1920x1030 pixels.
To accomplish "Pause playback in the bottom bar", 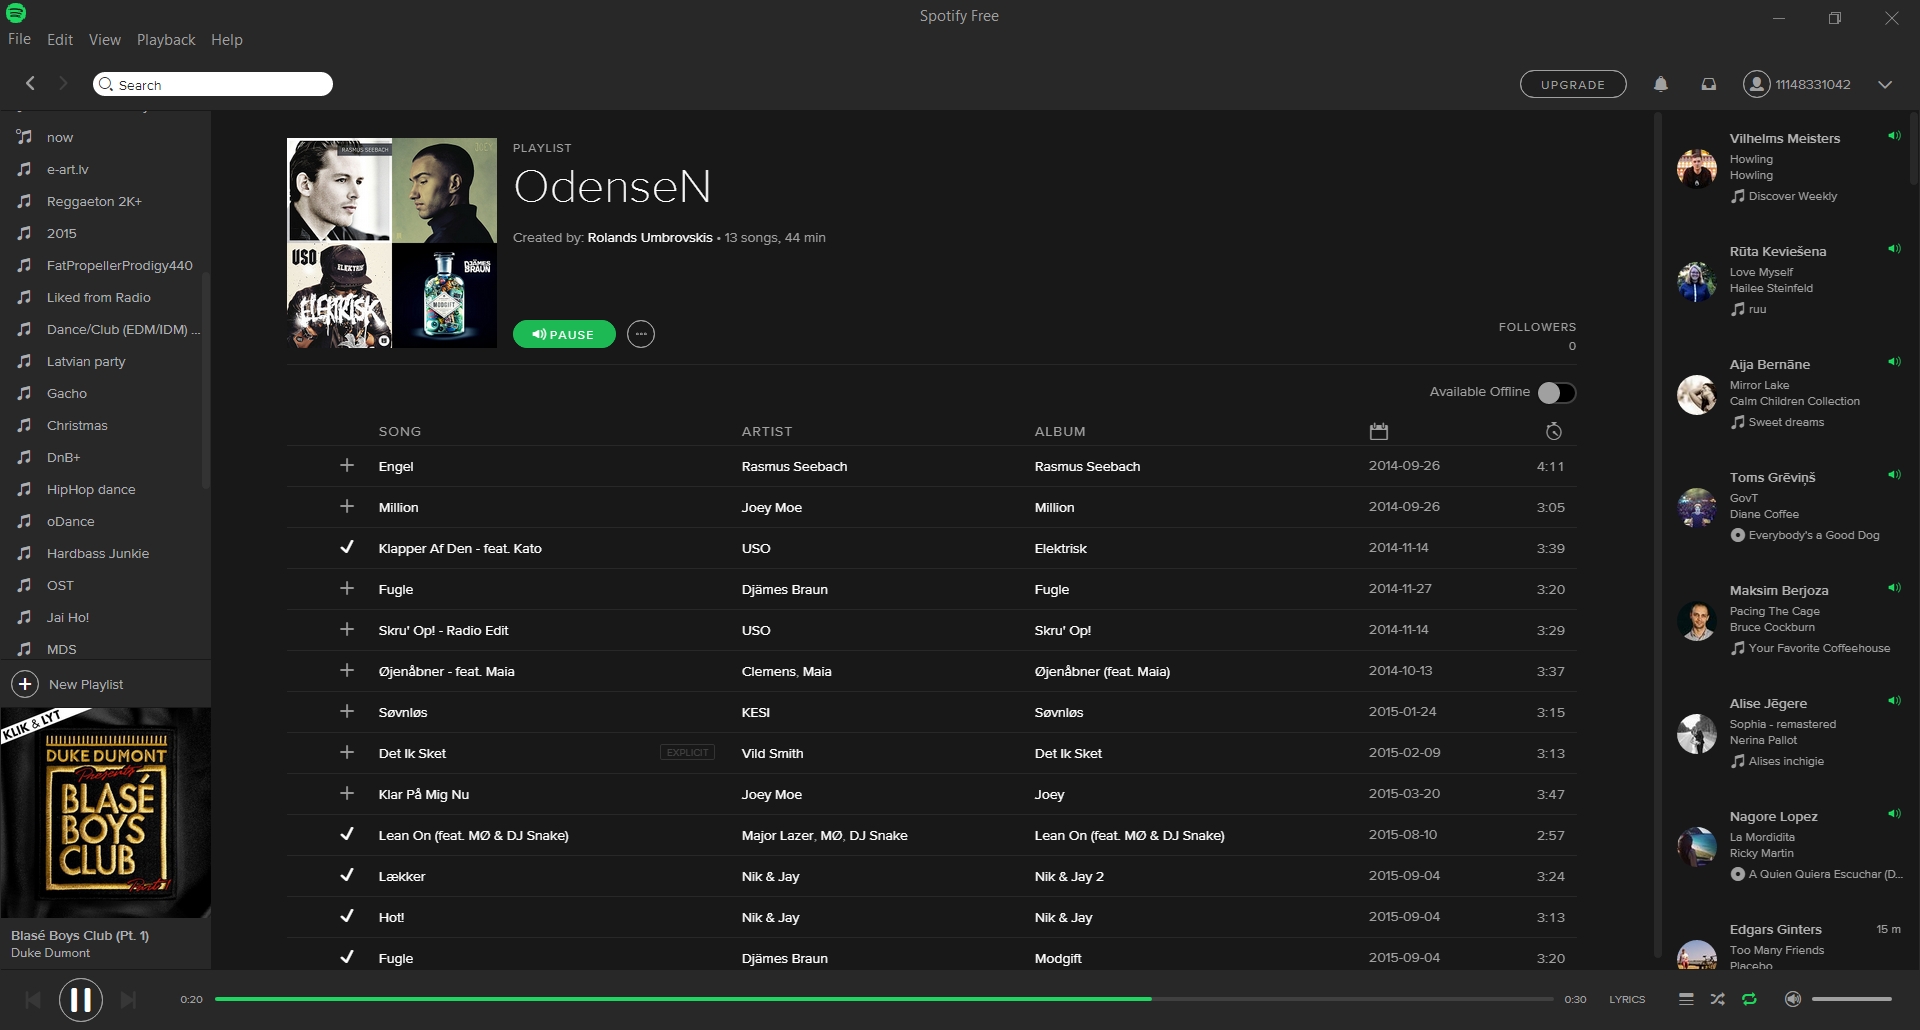I will pos(81,999).
